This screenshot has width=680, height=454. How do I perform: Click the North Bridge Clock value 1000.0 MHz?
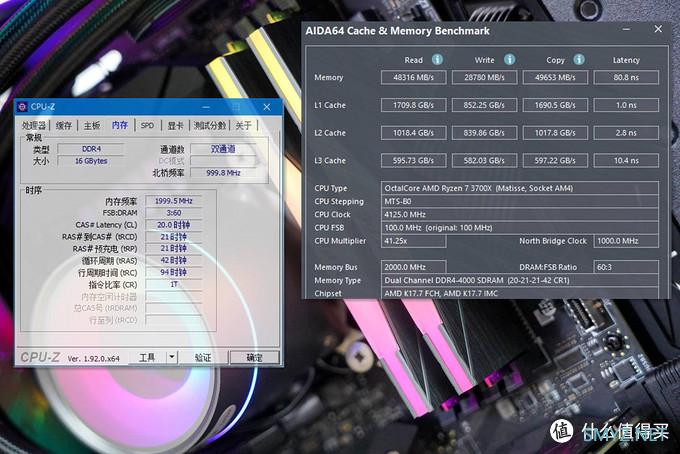coord(626,241)
